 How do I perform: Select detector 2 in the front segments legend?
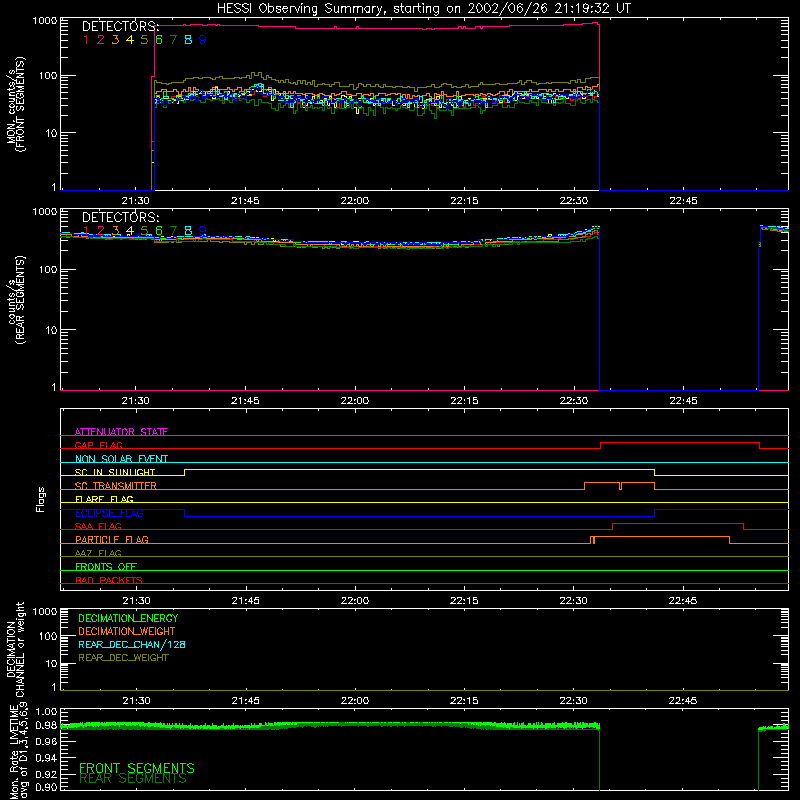[x=101, y=40]
